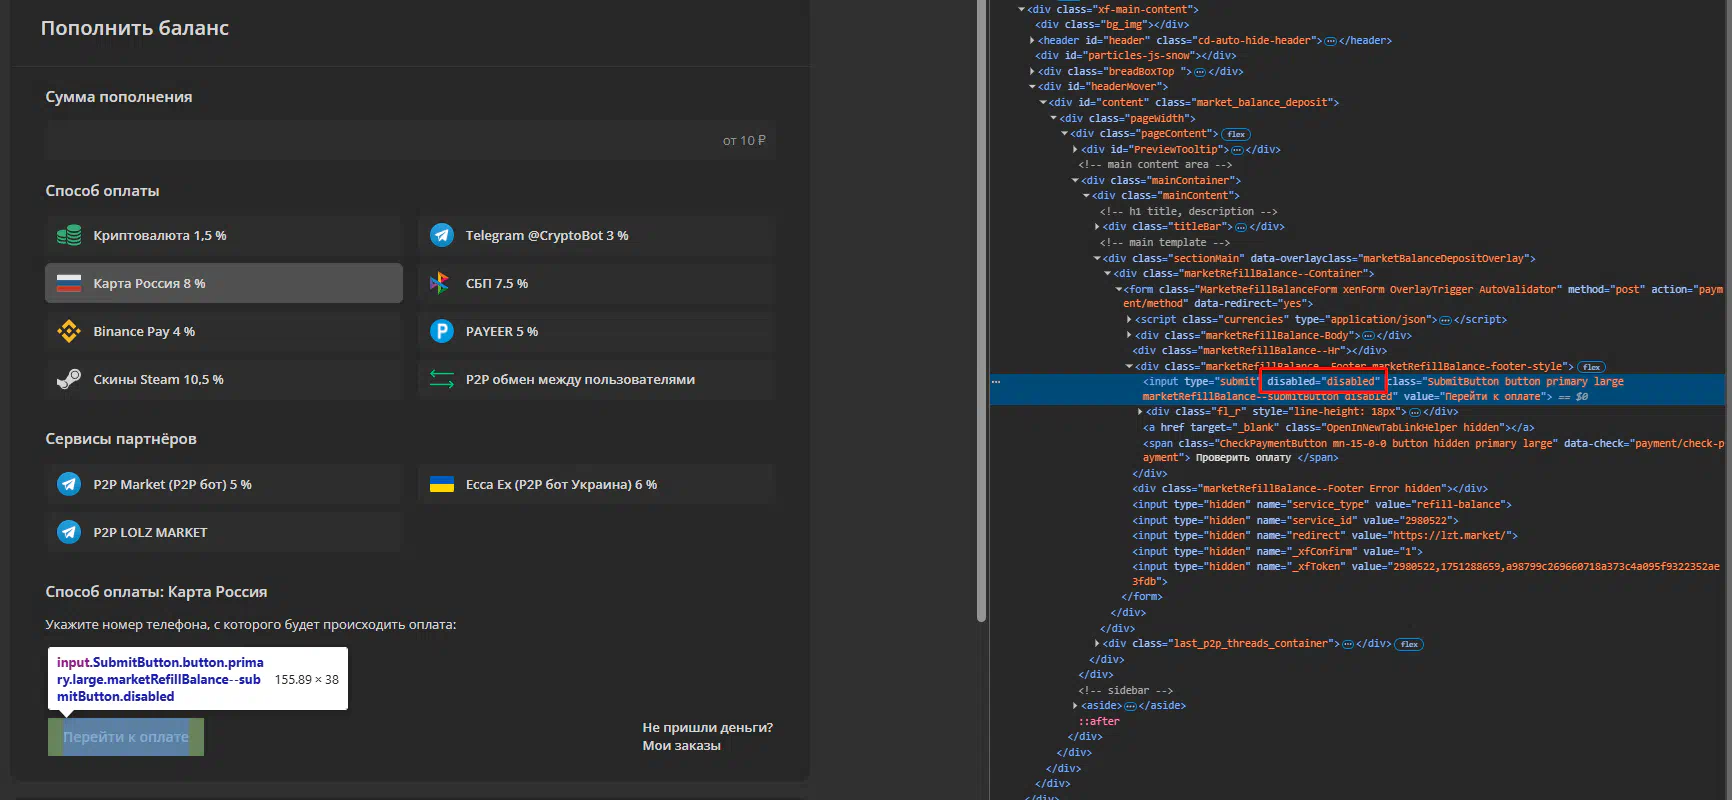Select the disabled="disabled" attribute text

pyautogui.click(x=1322, y=382)
